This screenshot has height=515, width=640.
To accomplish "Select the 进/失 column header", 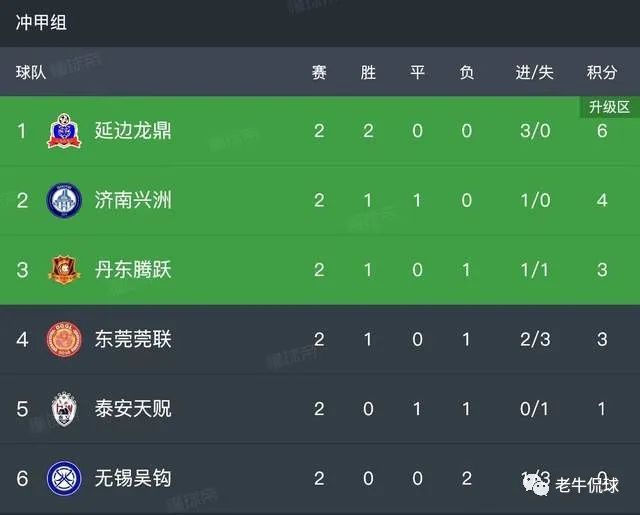I will (534, 72).
